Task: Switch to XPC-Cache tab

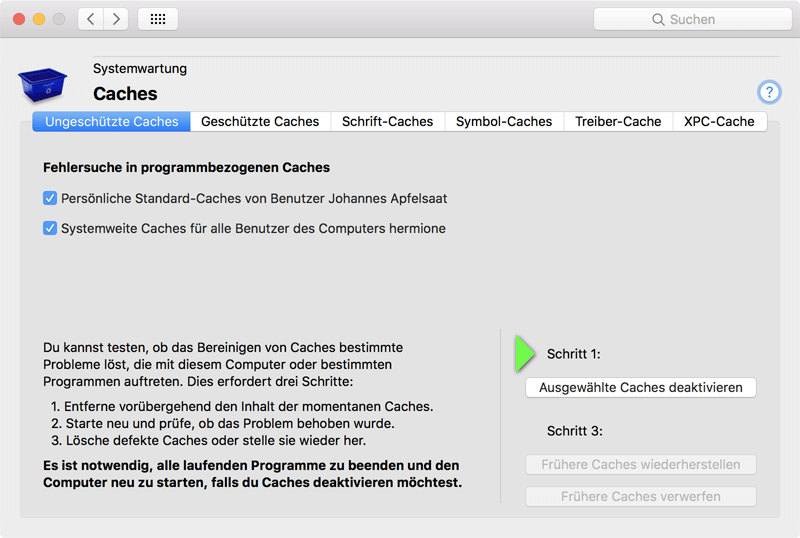Action: click(x=719, y=121)
